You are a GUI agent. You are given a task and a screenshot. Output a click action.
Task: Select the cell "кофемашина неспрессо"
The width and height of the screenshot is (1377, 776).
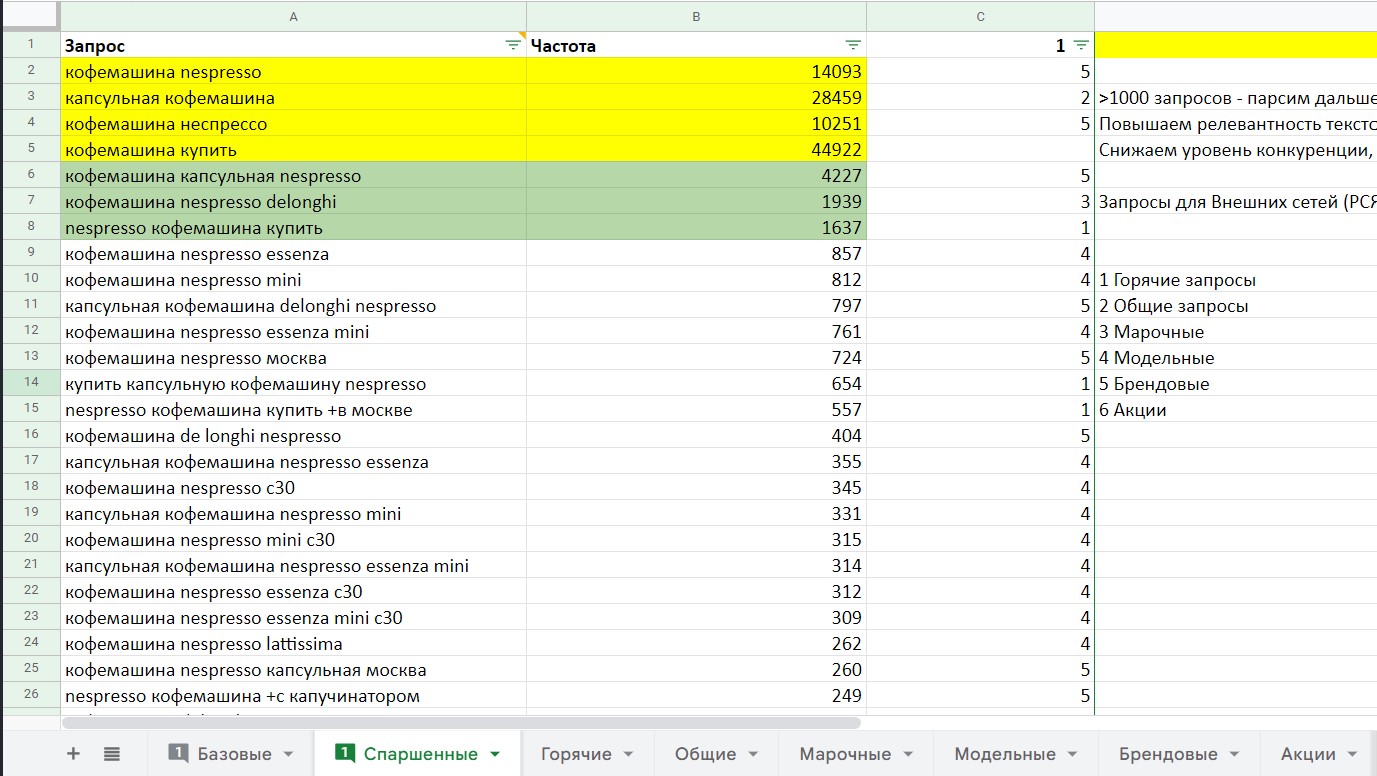coord(293,124)
